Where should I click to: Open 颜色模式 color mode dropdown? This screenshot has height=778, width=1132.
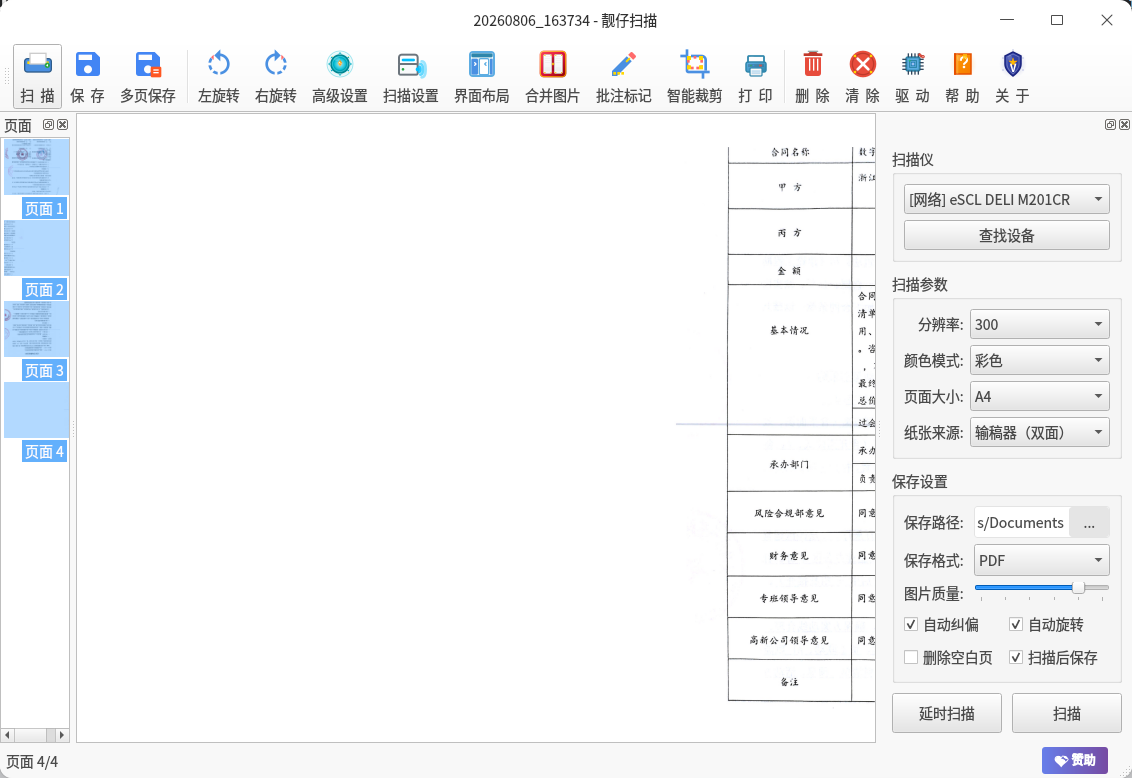(x=1040, y=360)
